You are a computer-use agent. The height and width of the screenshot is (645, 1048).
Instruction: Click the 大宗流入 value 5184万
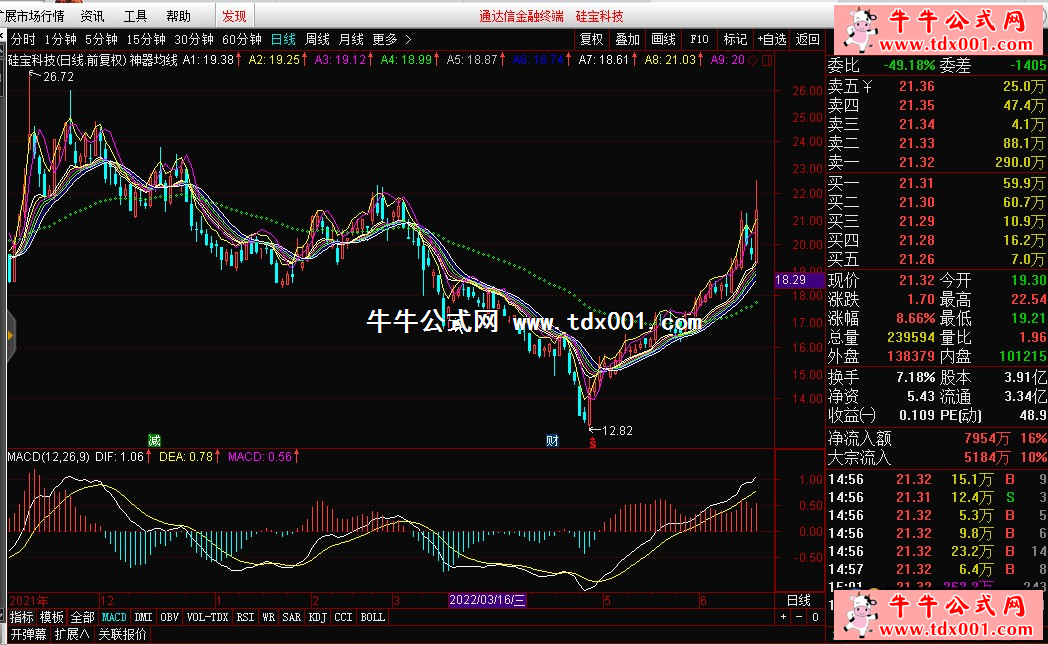click(x=987, y=458)
